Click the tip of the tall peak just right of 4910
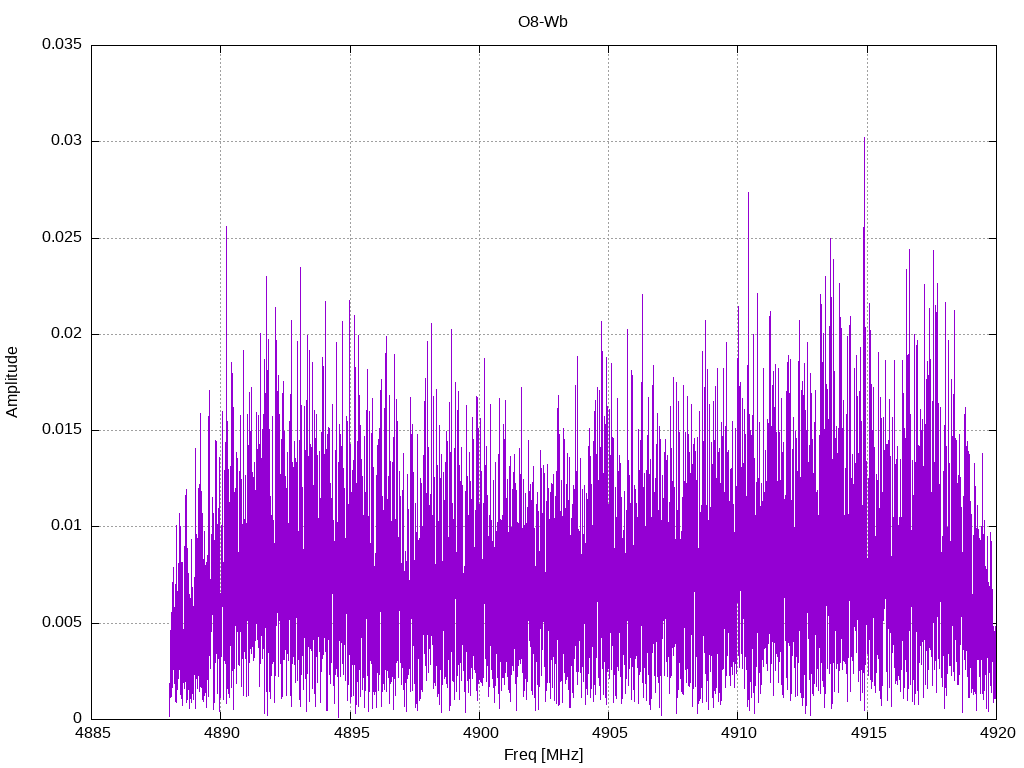 pos(748,193)
